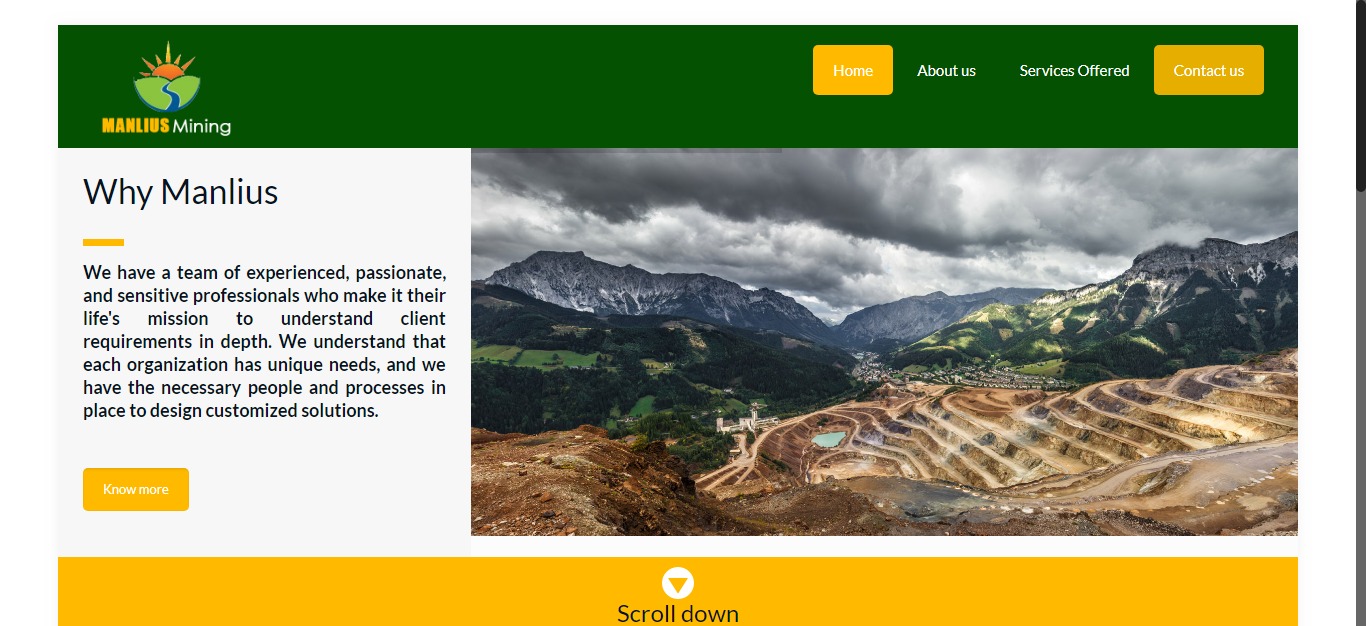This screenshot has height=626, width=1366.
Task: Click the Manlius Mining sun logo icon
Action: pyautogui.click(x=167, y=78)
